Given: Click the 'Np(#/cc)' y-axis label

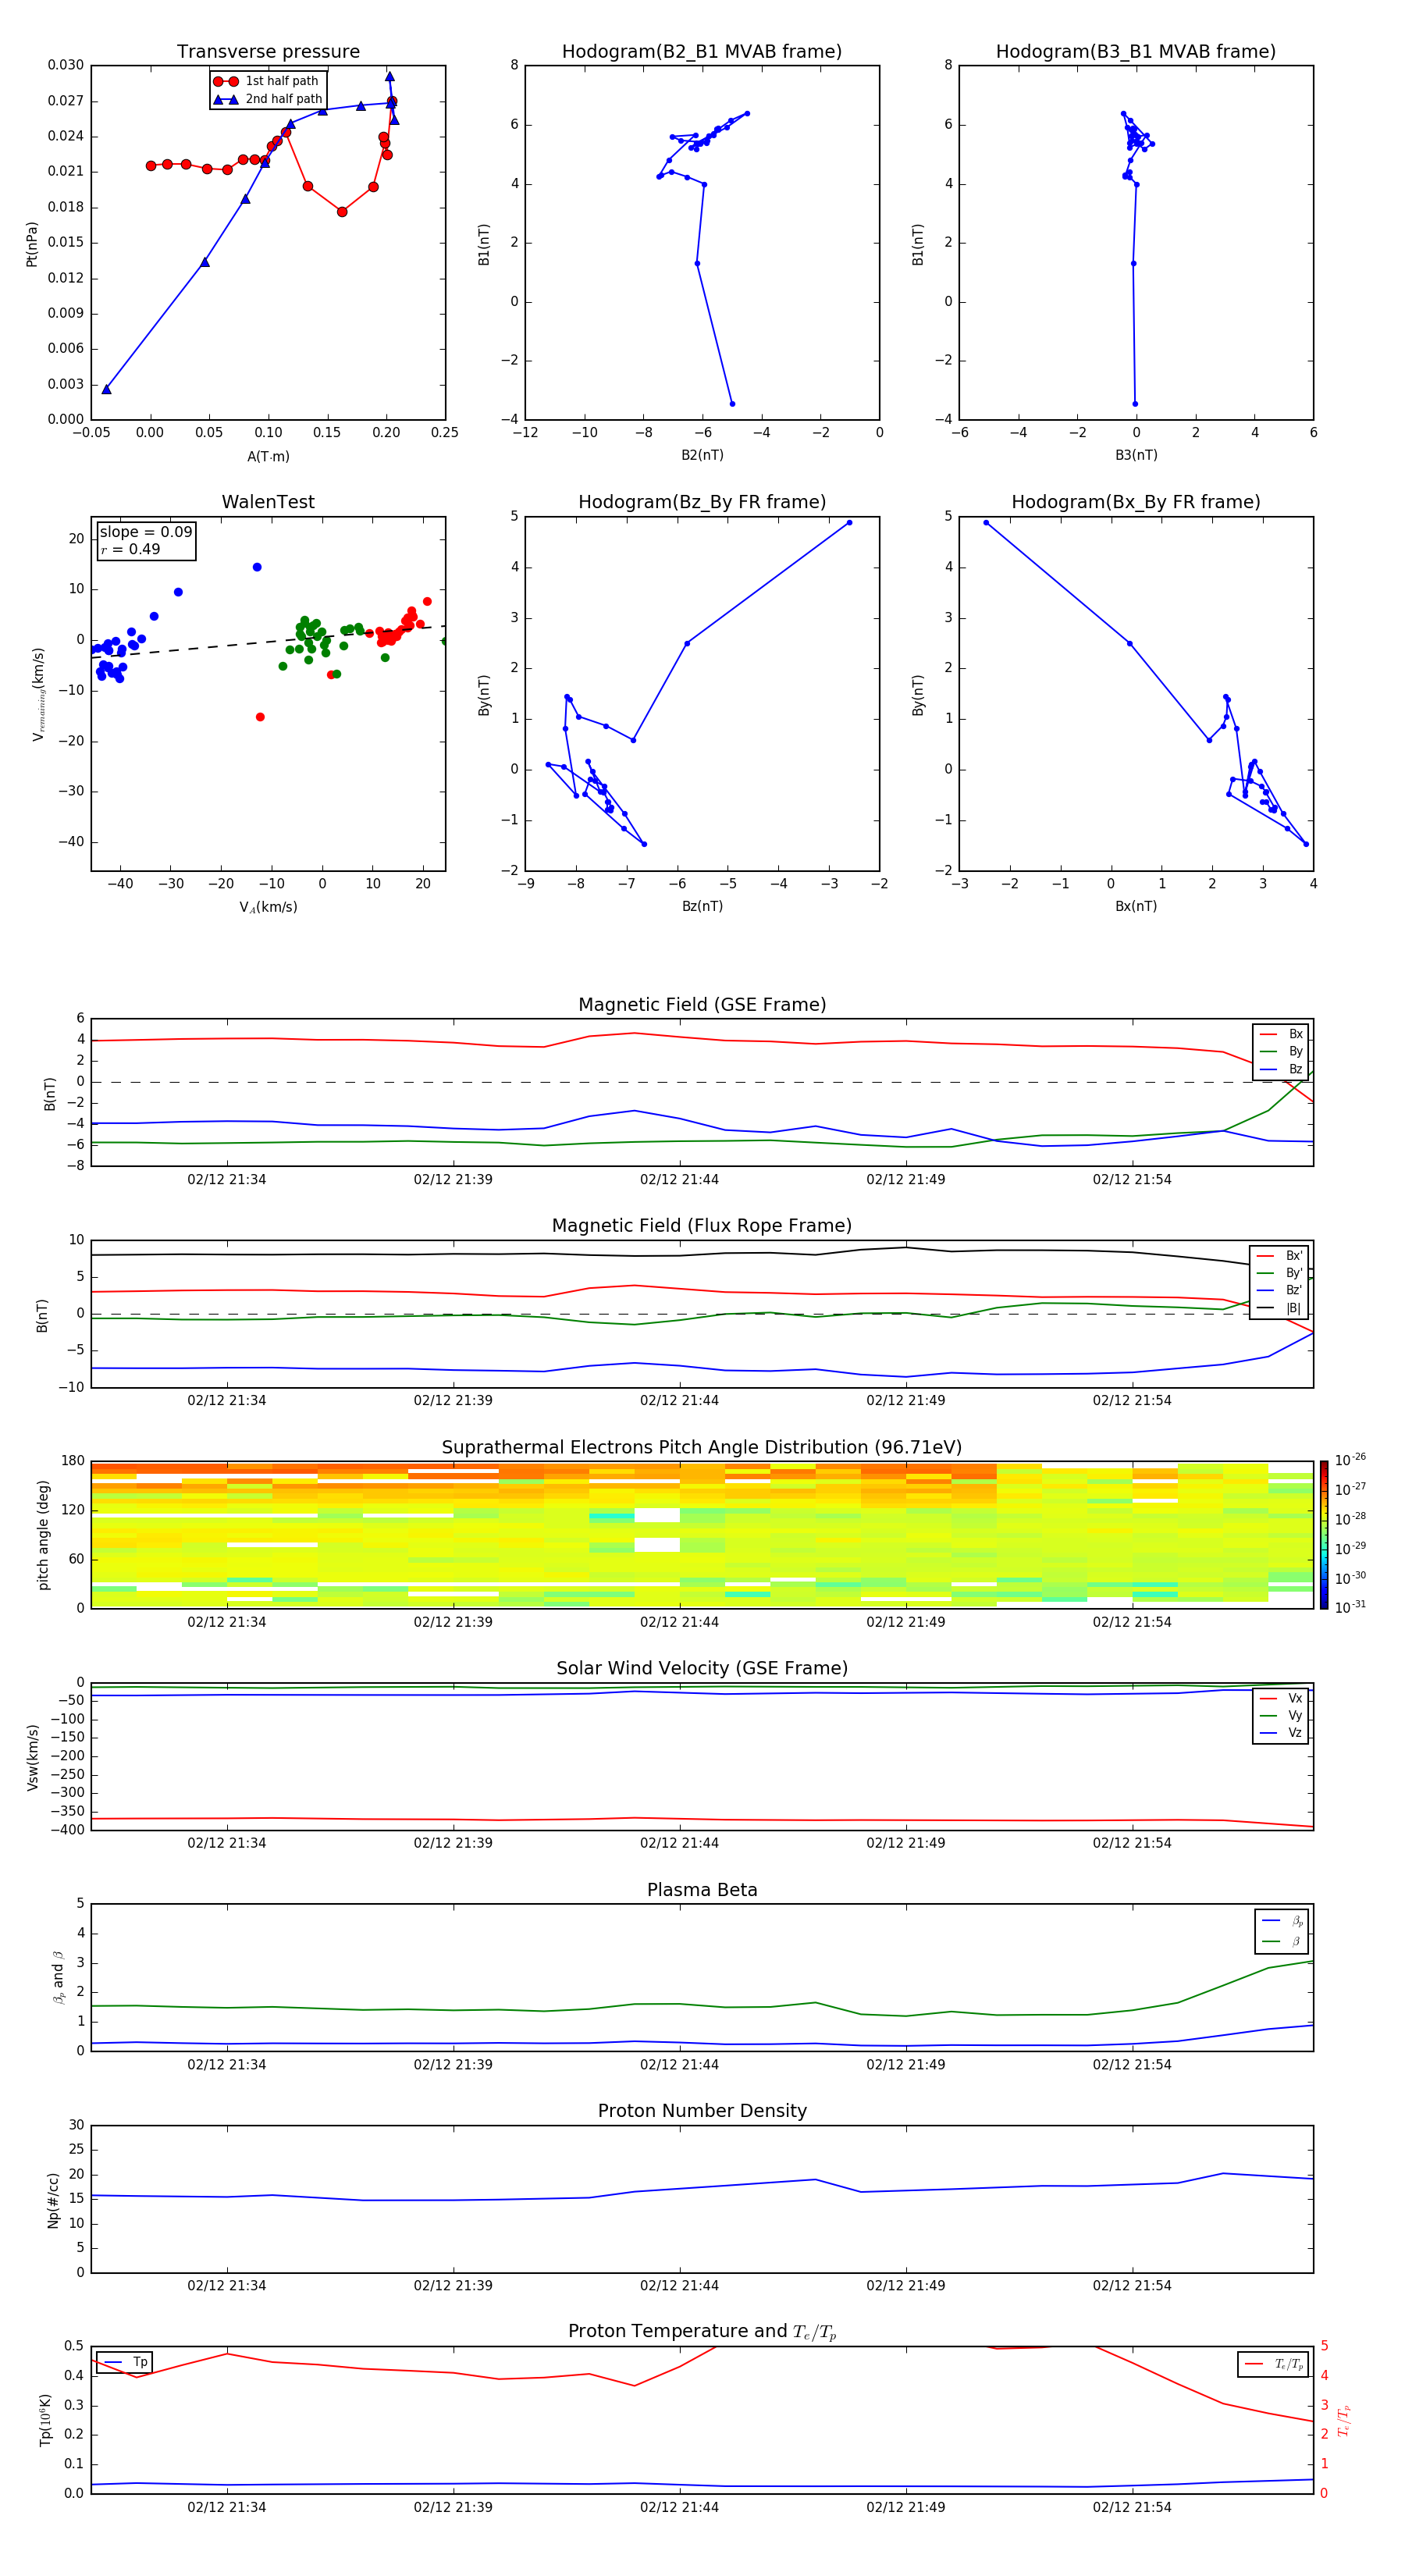Looking at the screenshot, I should [53, 2200].
